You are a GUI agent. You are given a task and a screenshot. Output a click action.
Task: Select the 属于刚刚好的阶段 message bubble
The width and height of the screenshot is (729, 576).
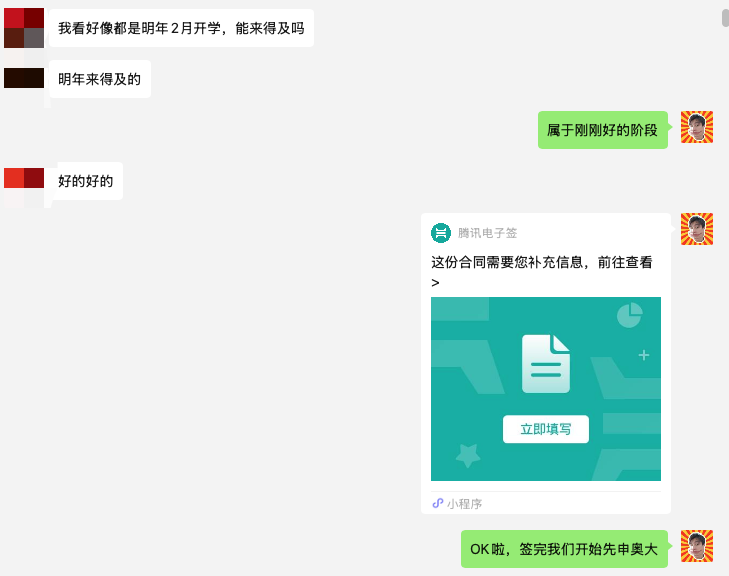[602, 130]
